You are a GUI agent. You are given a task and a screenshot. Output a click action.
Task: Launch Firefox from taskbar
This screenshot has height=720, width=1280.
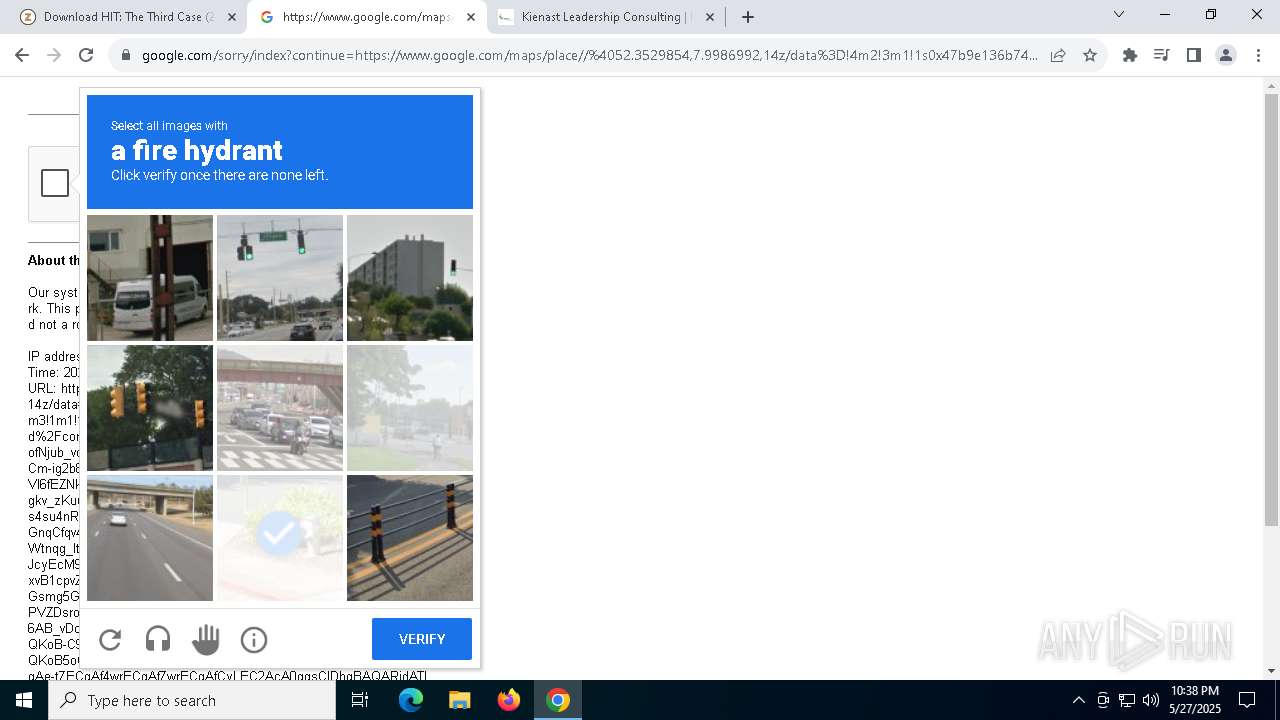(x=509, y=700)
